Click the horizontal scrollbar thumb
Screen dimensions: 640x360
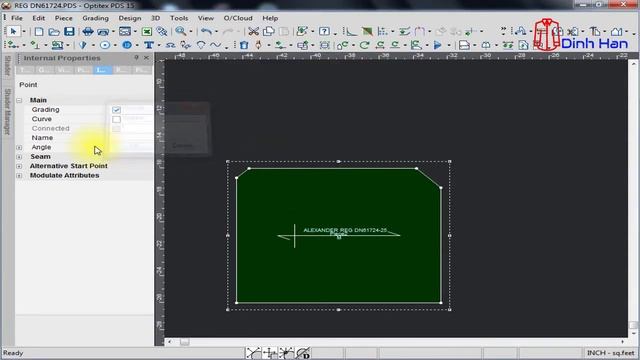tap(184, 342)
